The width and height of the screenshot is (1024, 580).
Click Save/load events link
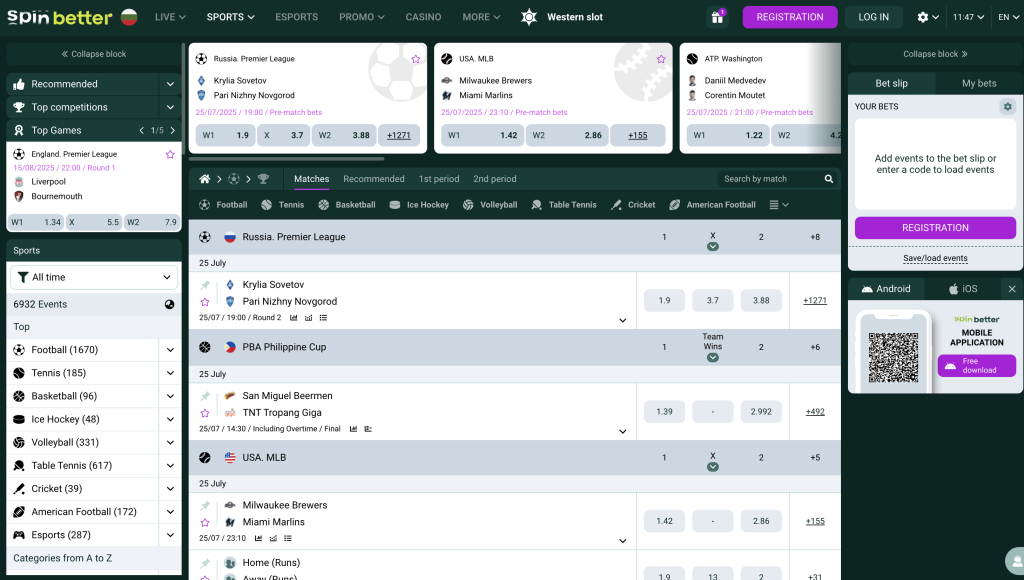(935, 259)
